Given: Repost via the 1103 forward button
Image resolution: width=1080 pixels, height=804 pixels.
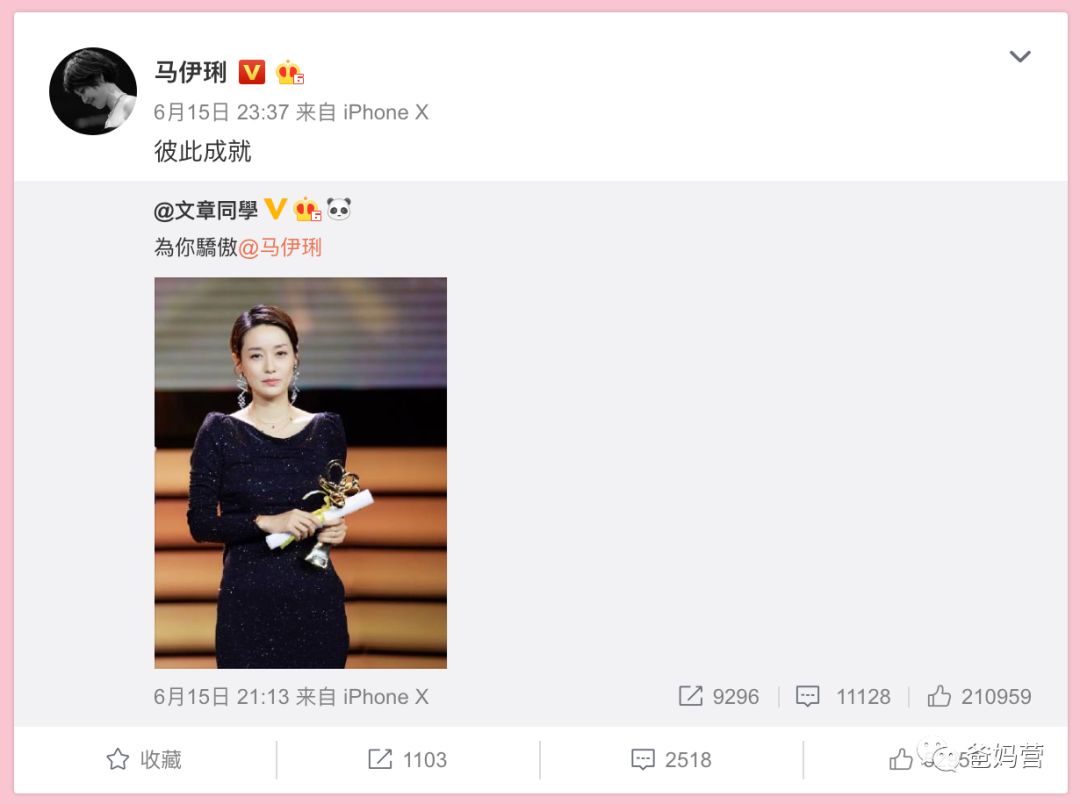Looking at the screenshot, I should point(407,759).
